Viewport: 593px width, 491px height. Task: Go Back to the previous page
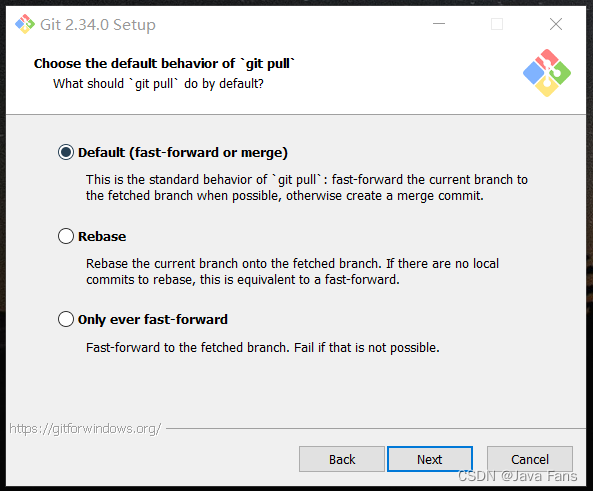(x=342, y=459)
